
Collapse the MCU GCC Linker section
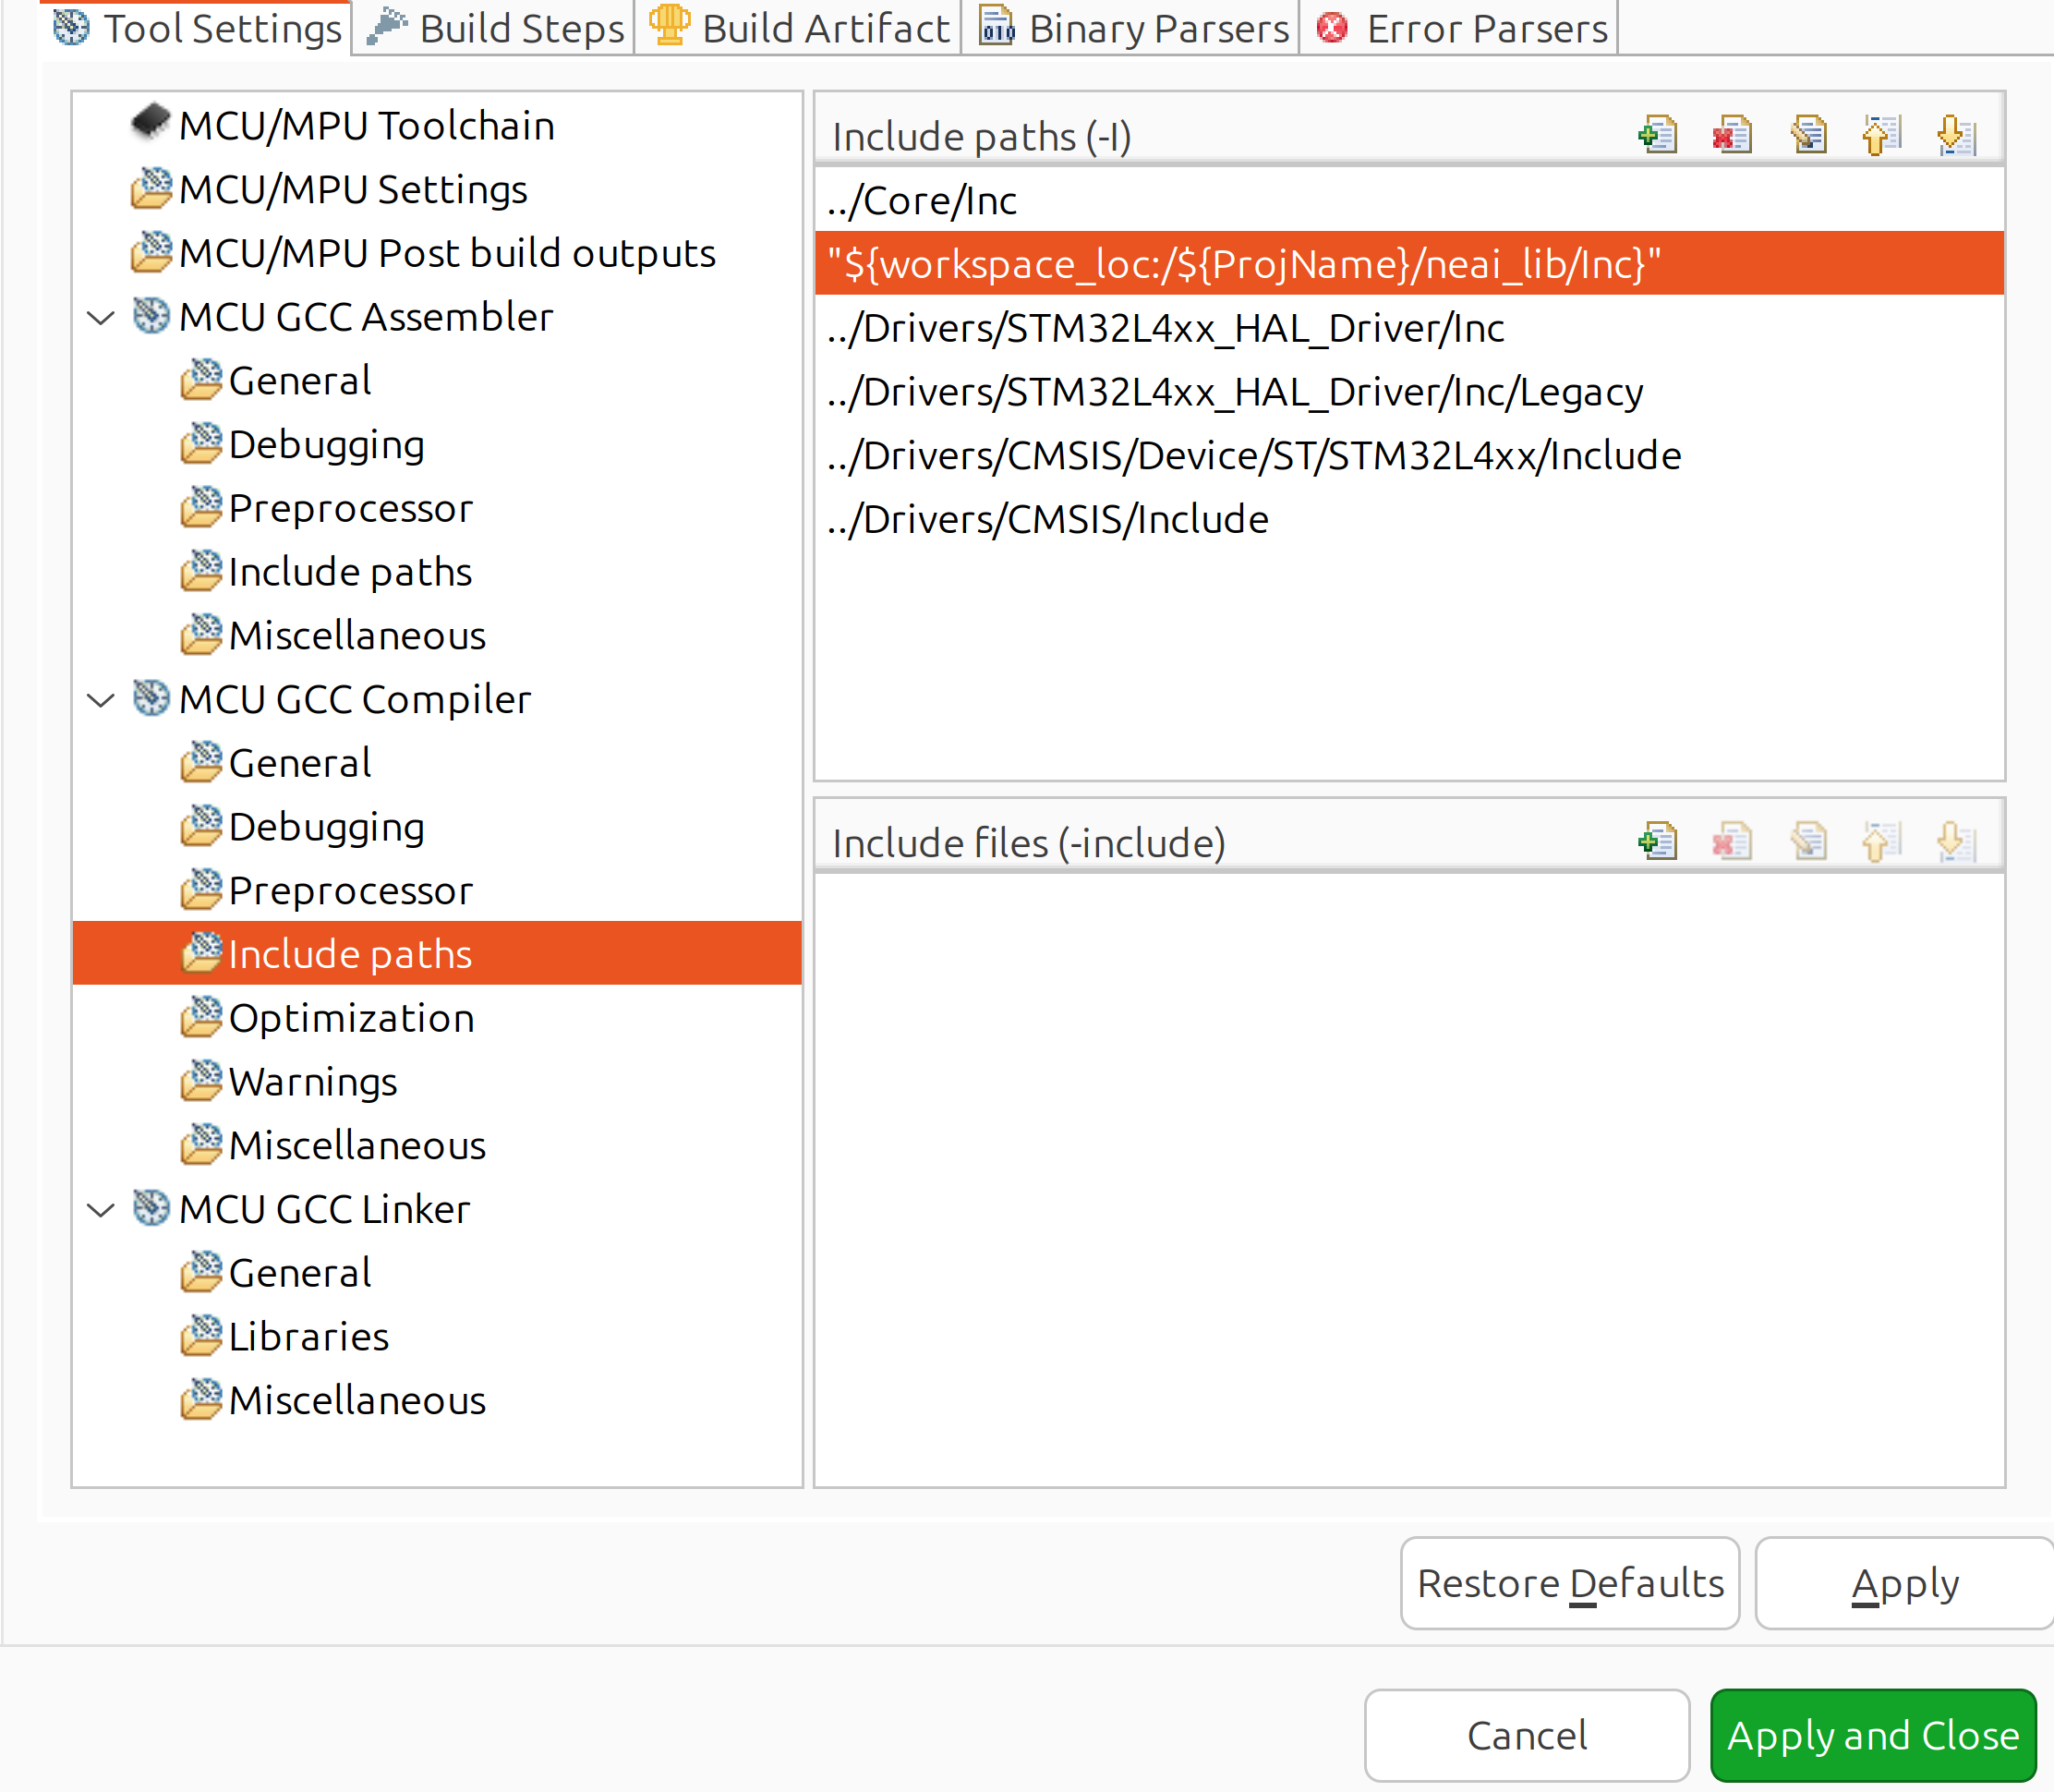pos(100,1208)
